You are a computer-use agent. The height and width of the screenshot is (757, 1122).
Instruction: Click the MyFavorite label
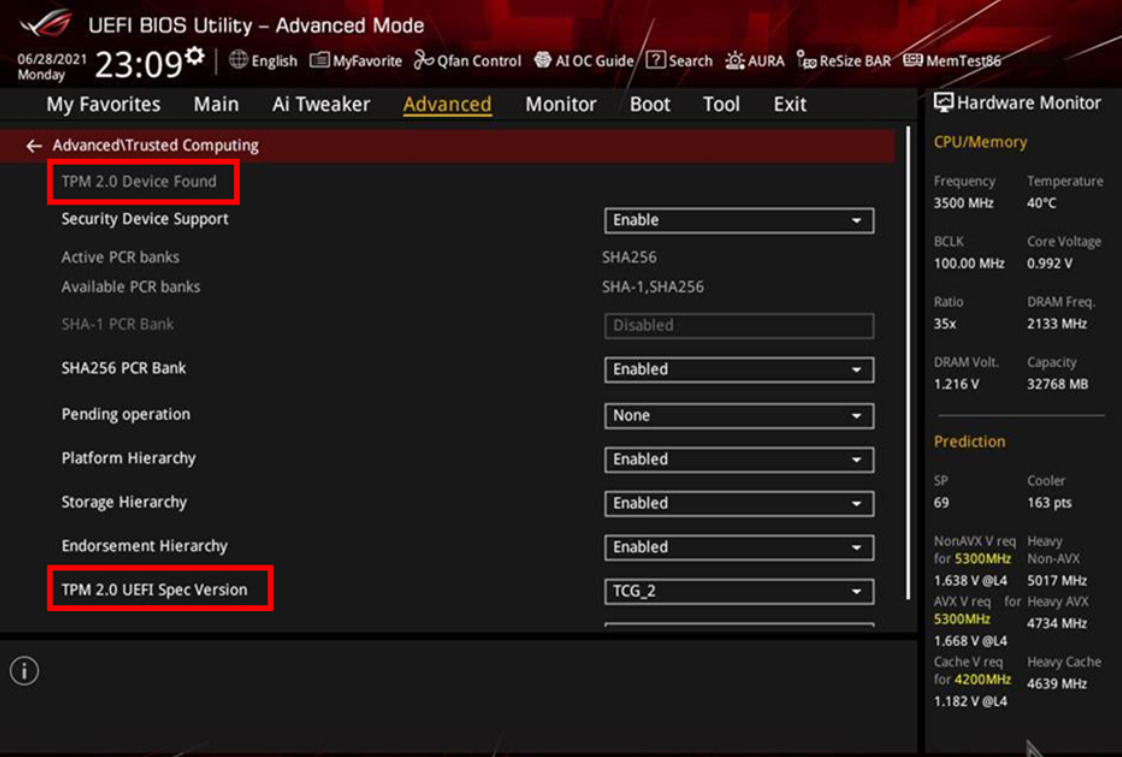(x=367, y=61)
